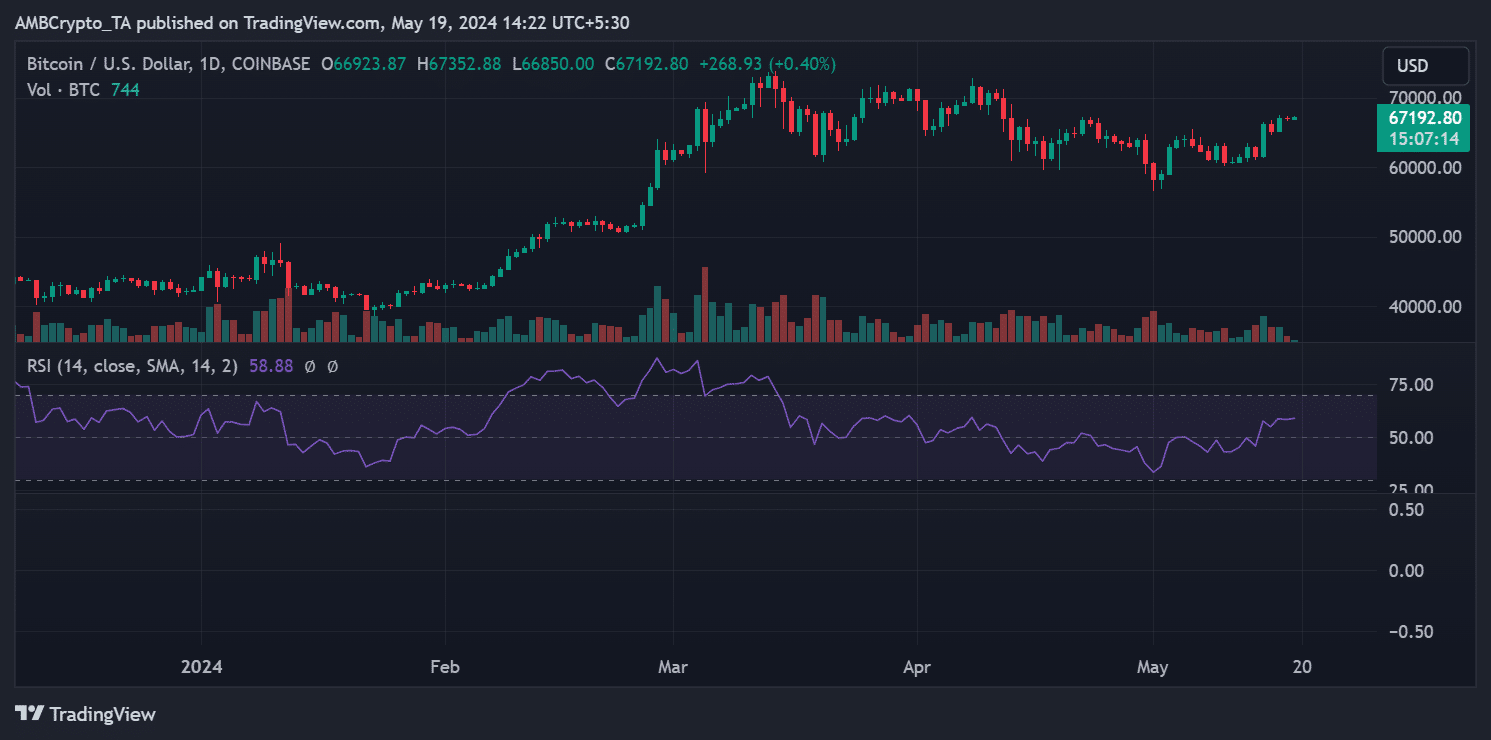Click the high value H67352.88
Screen dimensions: 1491x740
tap(459, 64)
